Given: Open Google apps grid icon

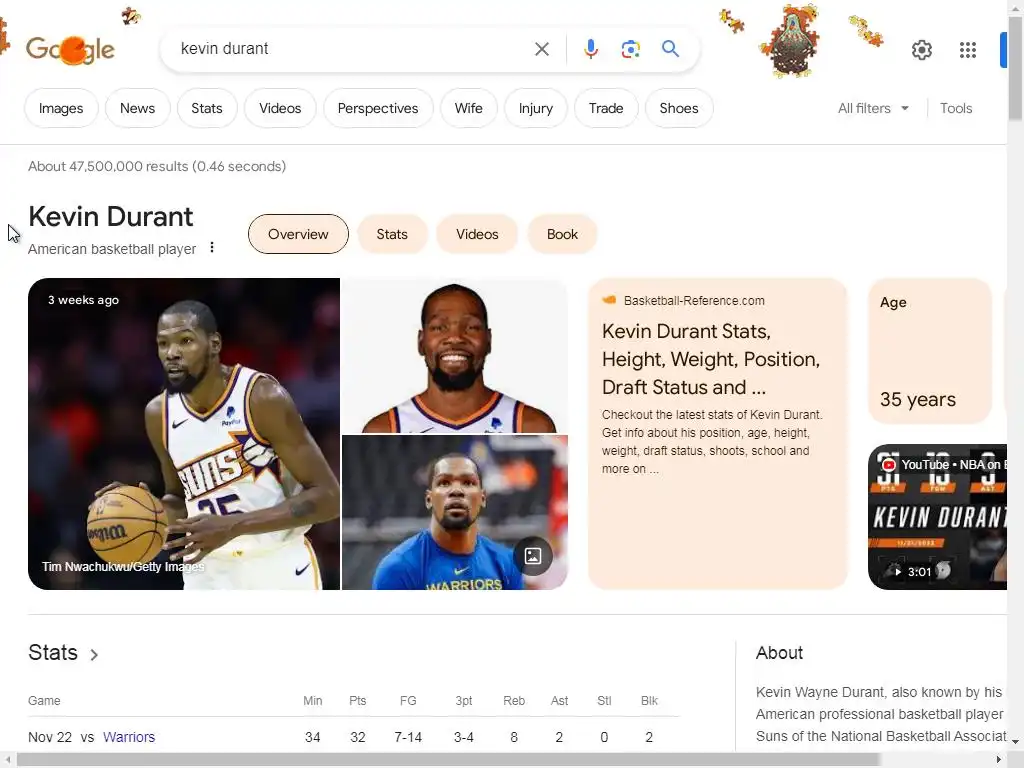Looking at the screenshot, I should coord(968,50).
